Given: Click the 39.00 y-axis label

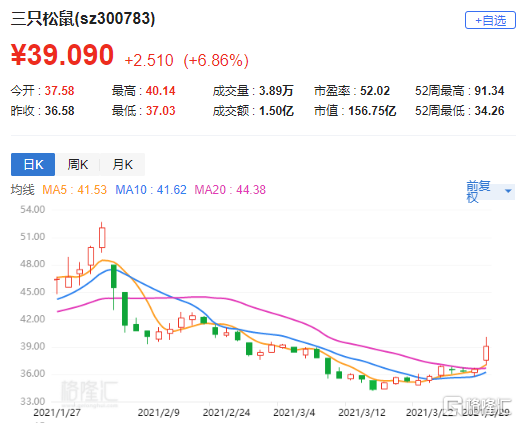Looking at the screenshot, I should pyautogui.click(x=32, y=346).
